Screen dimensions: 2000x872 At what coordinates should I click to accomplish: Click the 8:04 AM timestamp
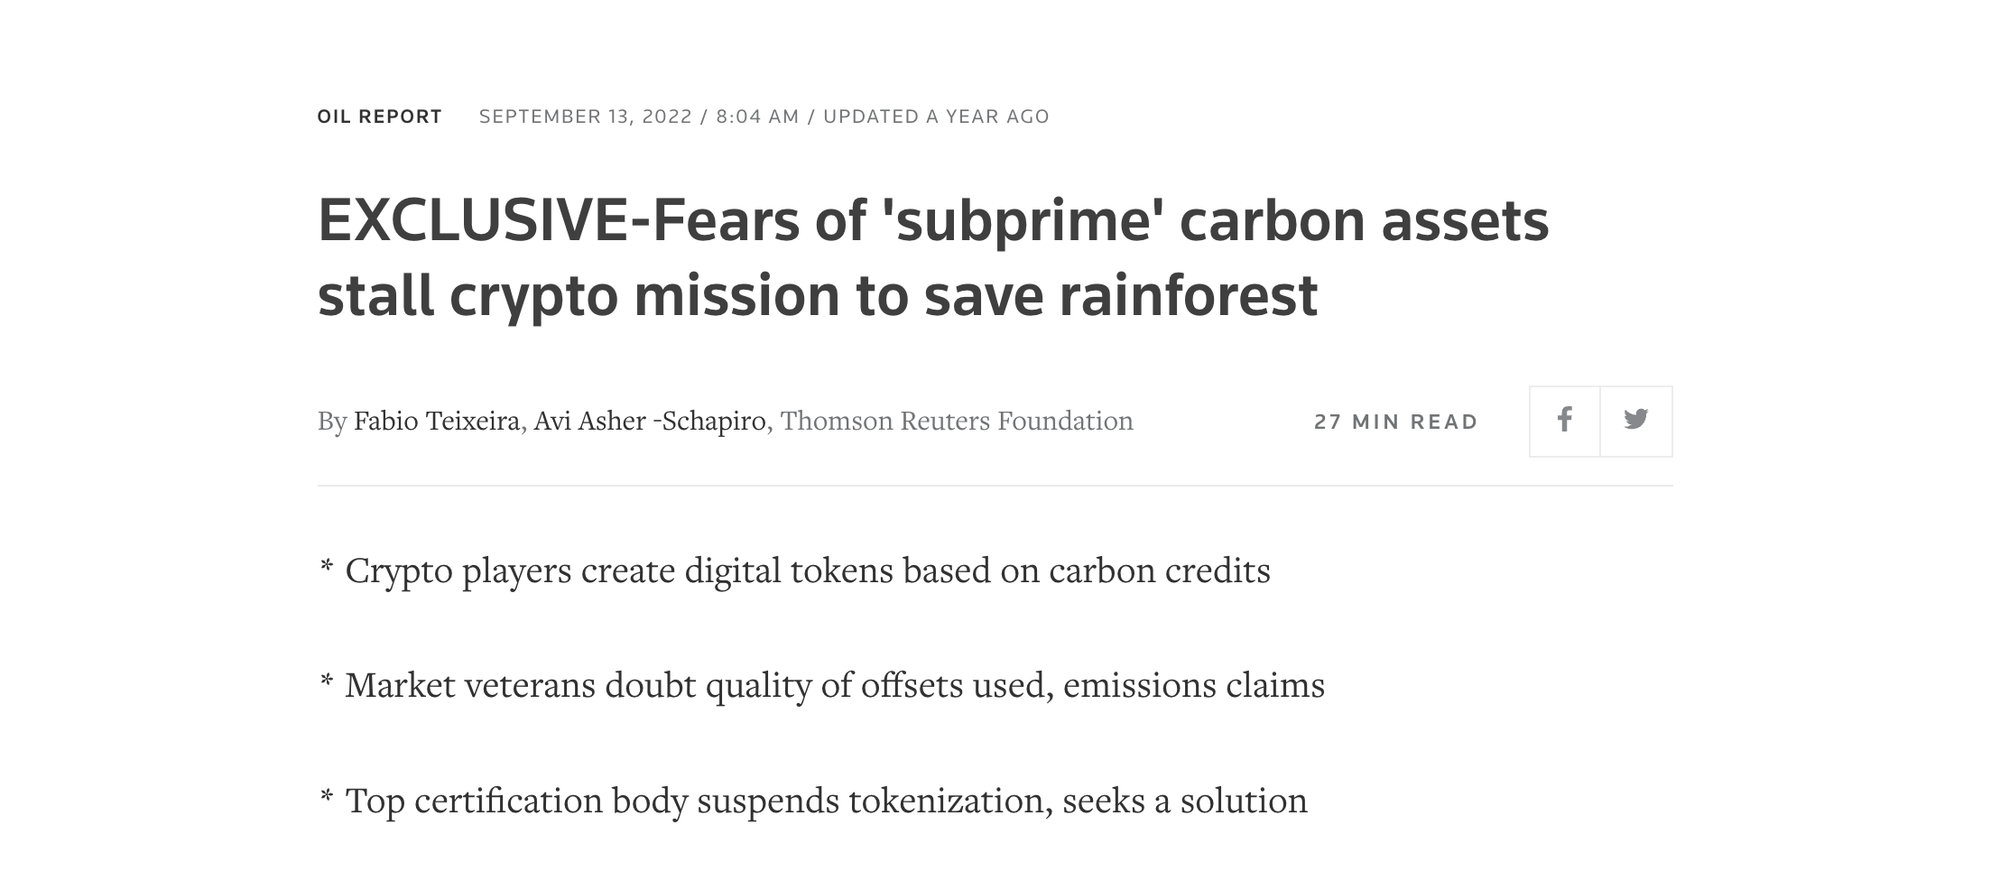coord(757,117)
